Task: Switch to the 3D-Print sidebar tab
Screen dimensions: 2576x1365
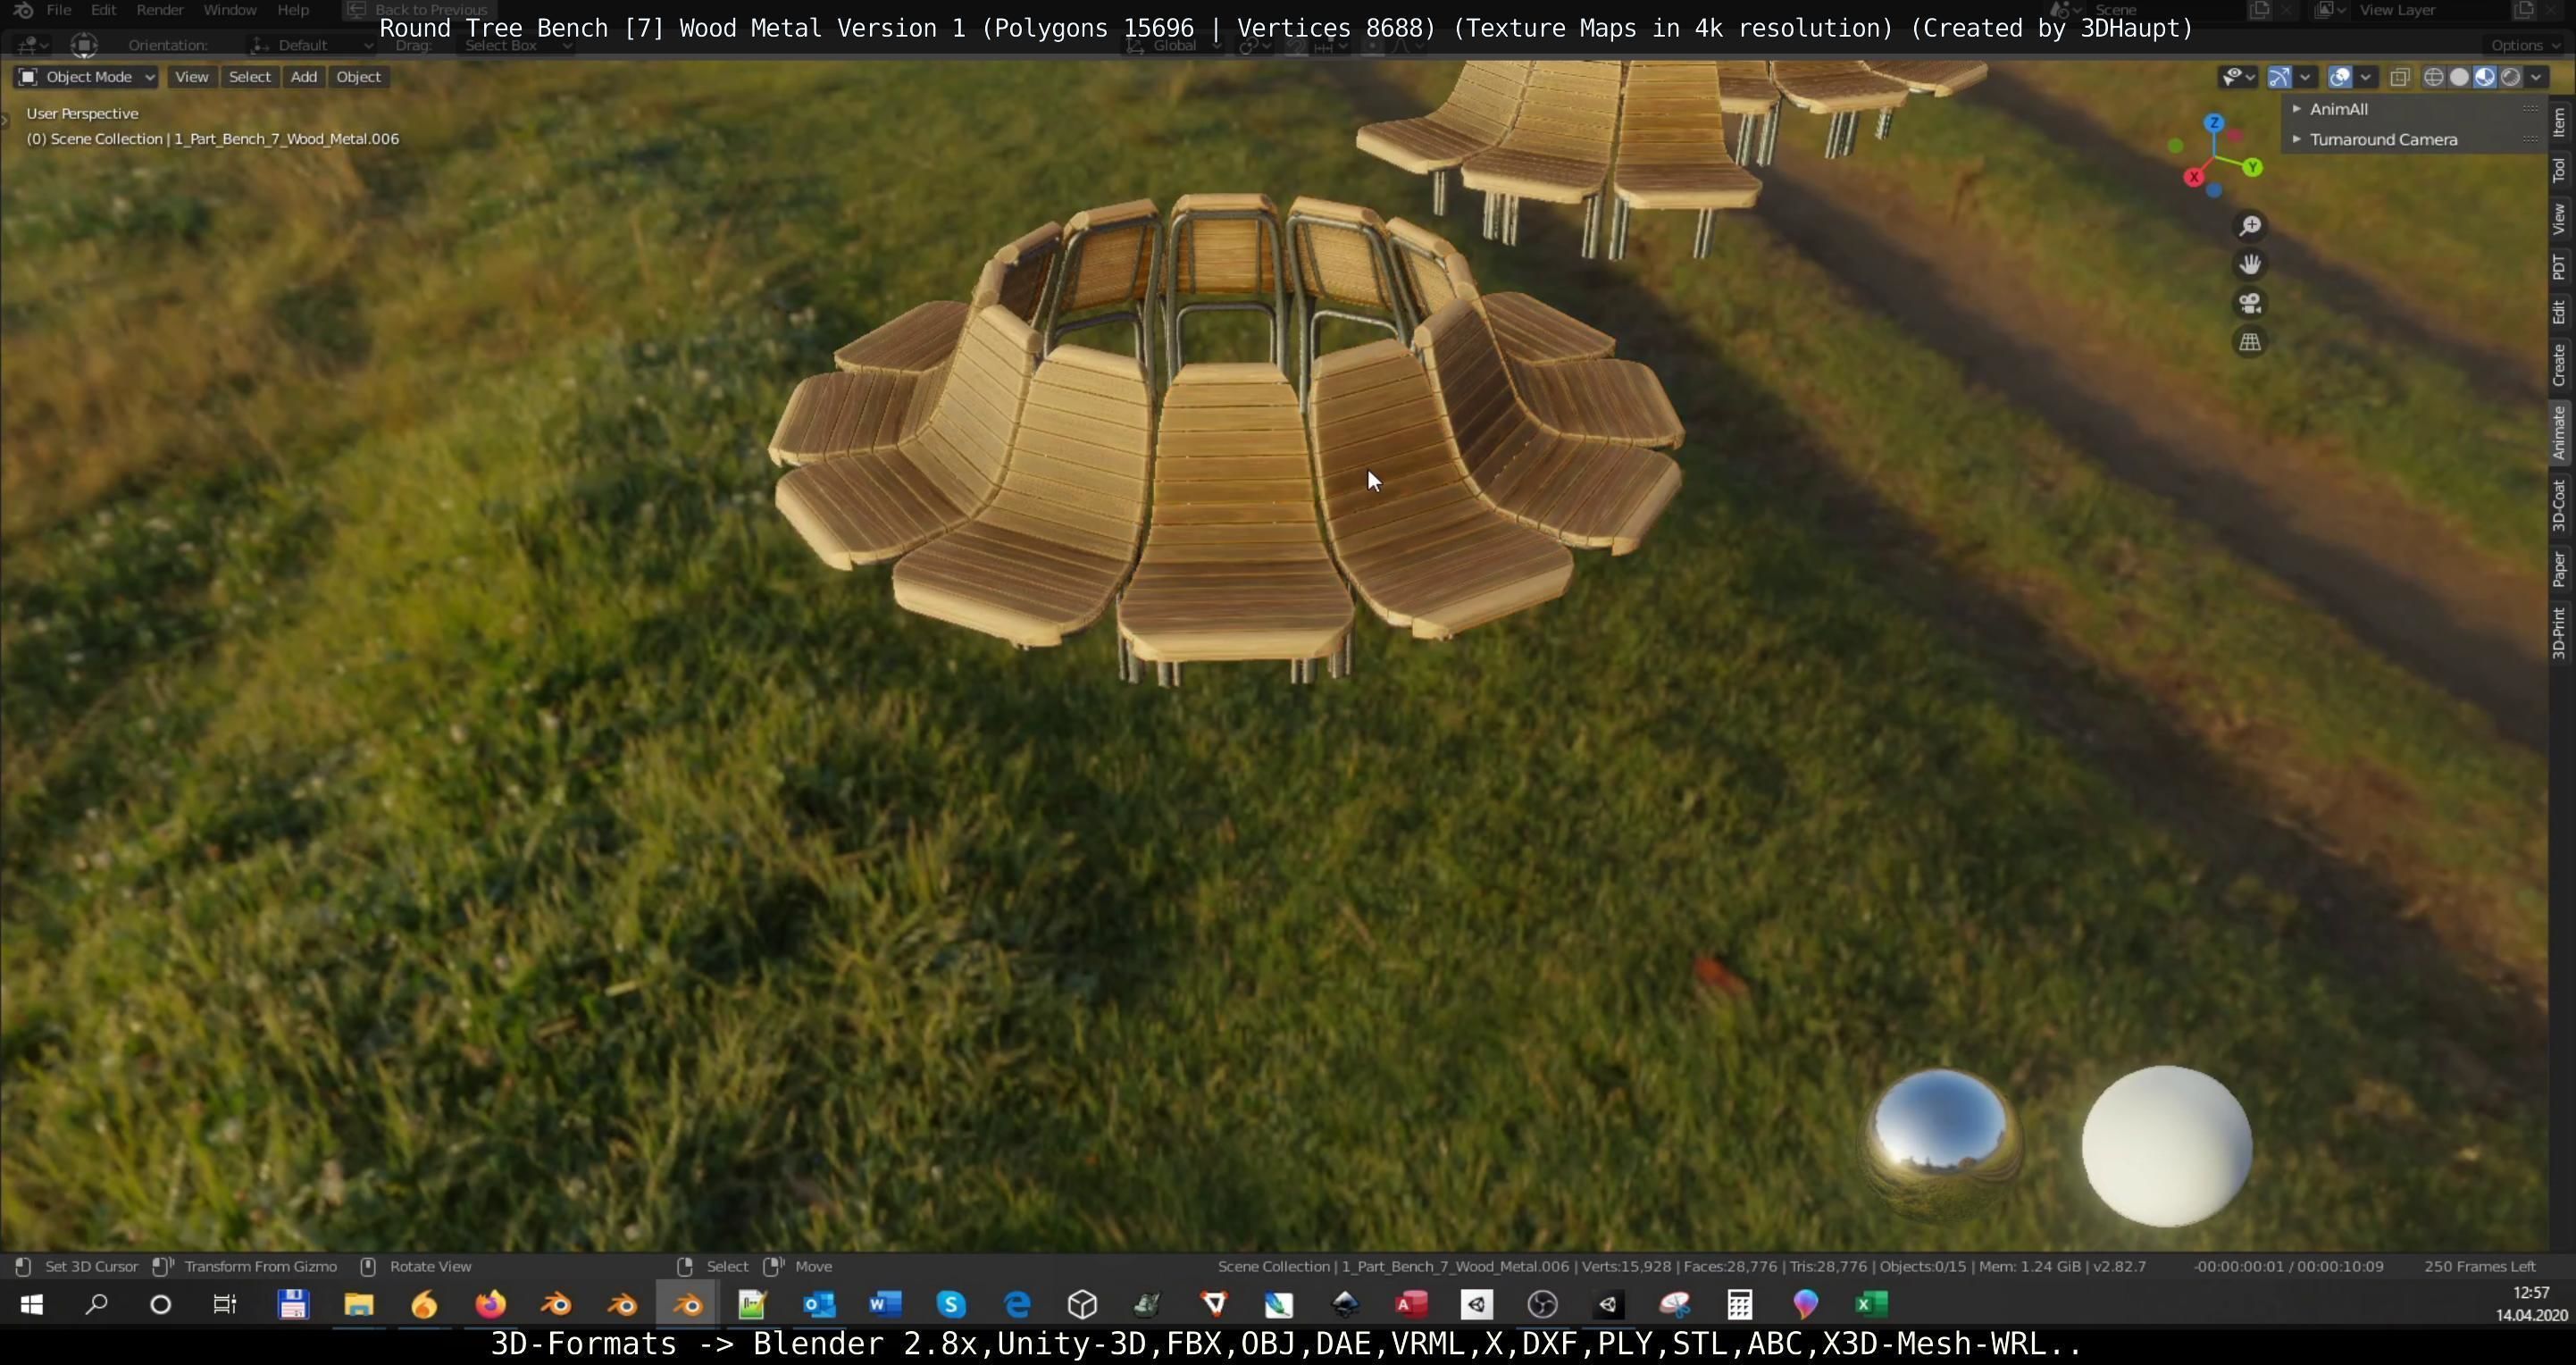Action: click(x=2559, y=633)
